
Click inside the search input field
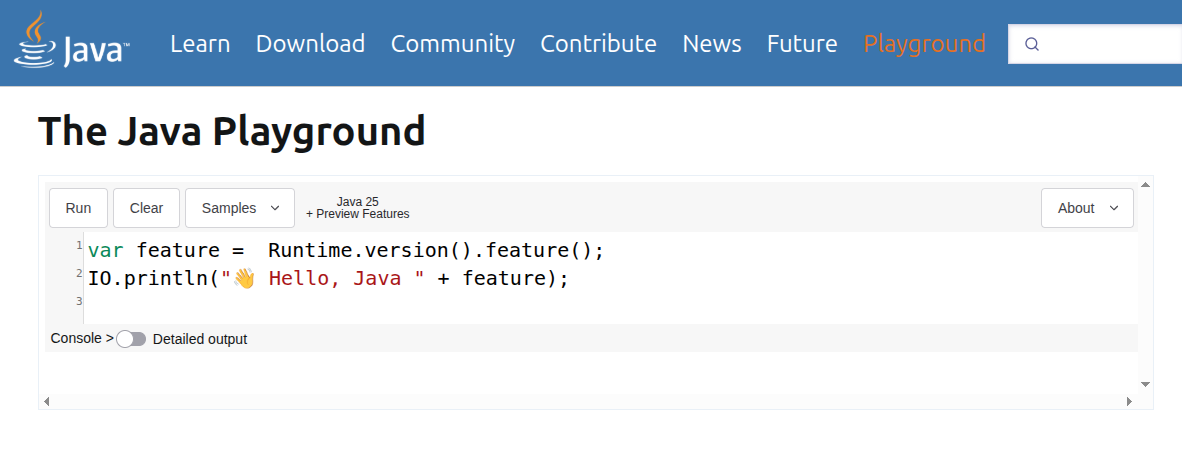(1110, 44)
